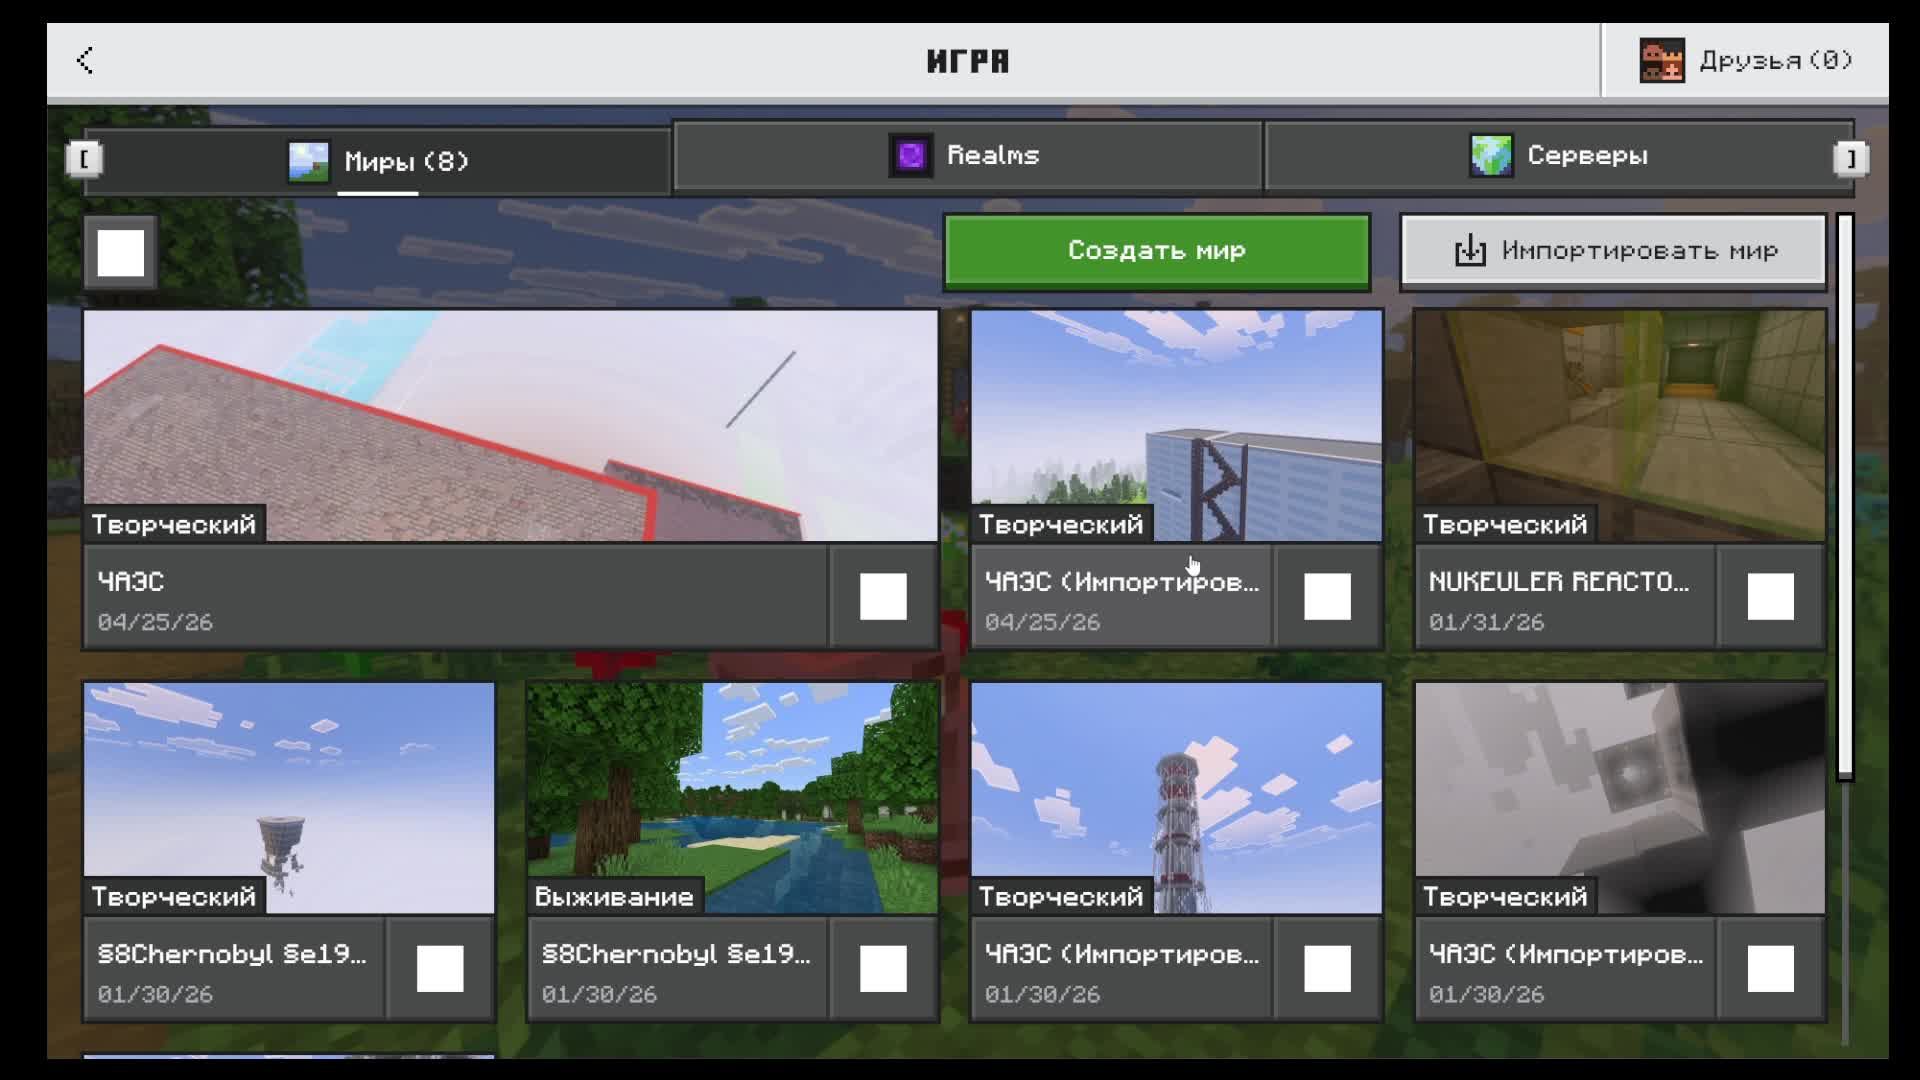Switch to the Серверы tab
The width and height of the screenshot is (1920, 1080).
click(x=1558, y=156)
